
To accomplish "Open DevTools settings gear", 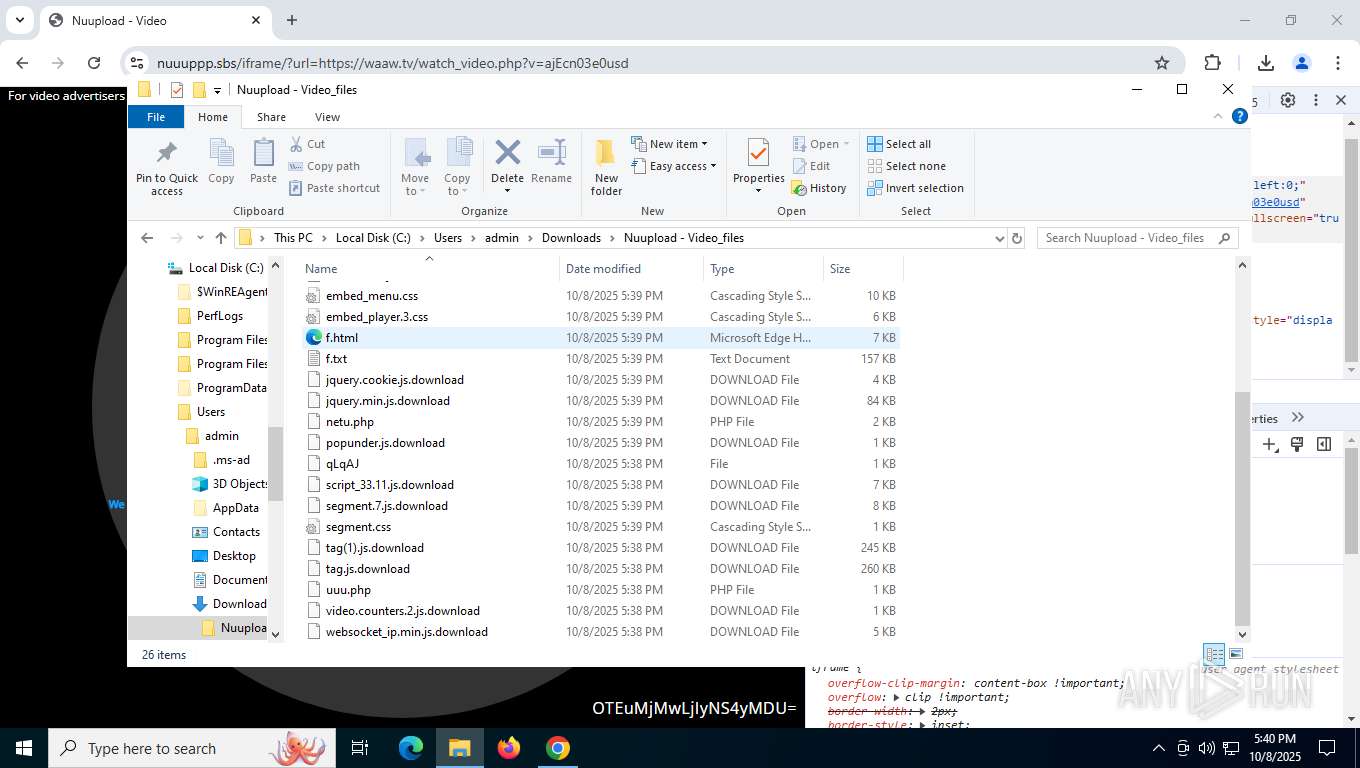I will (1288, 100).
